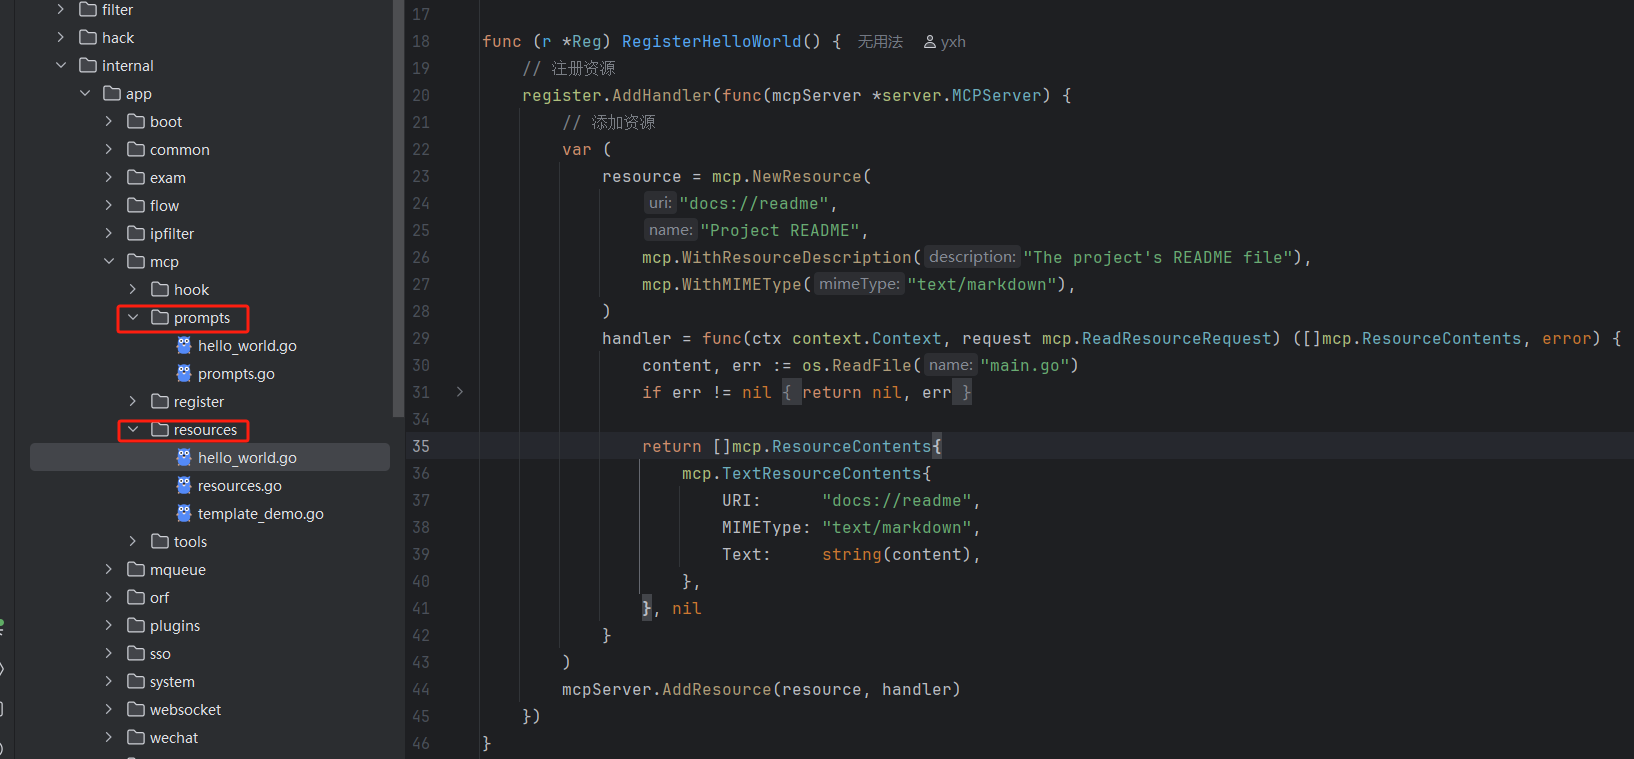Click the folder icon beside filter

[88, 9]
